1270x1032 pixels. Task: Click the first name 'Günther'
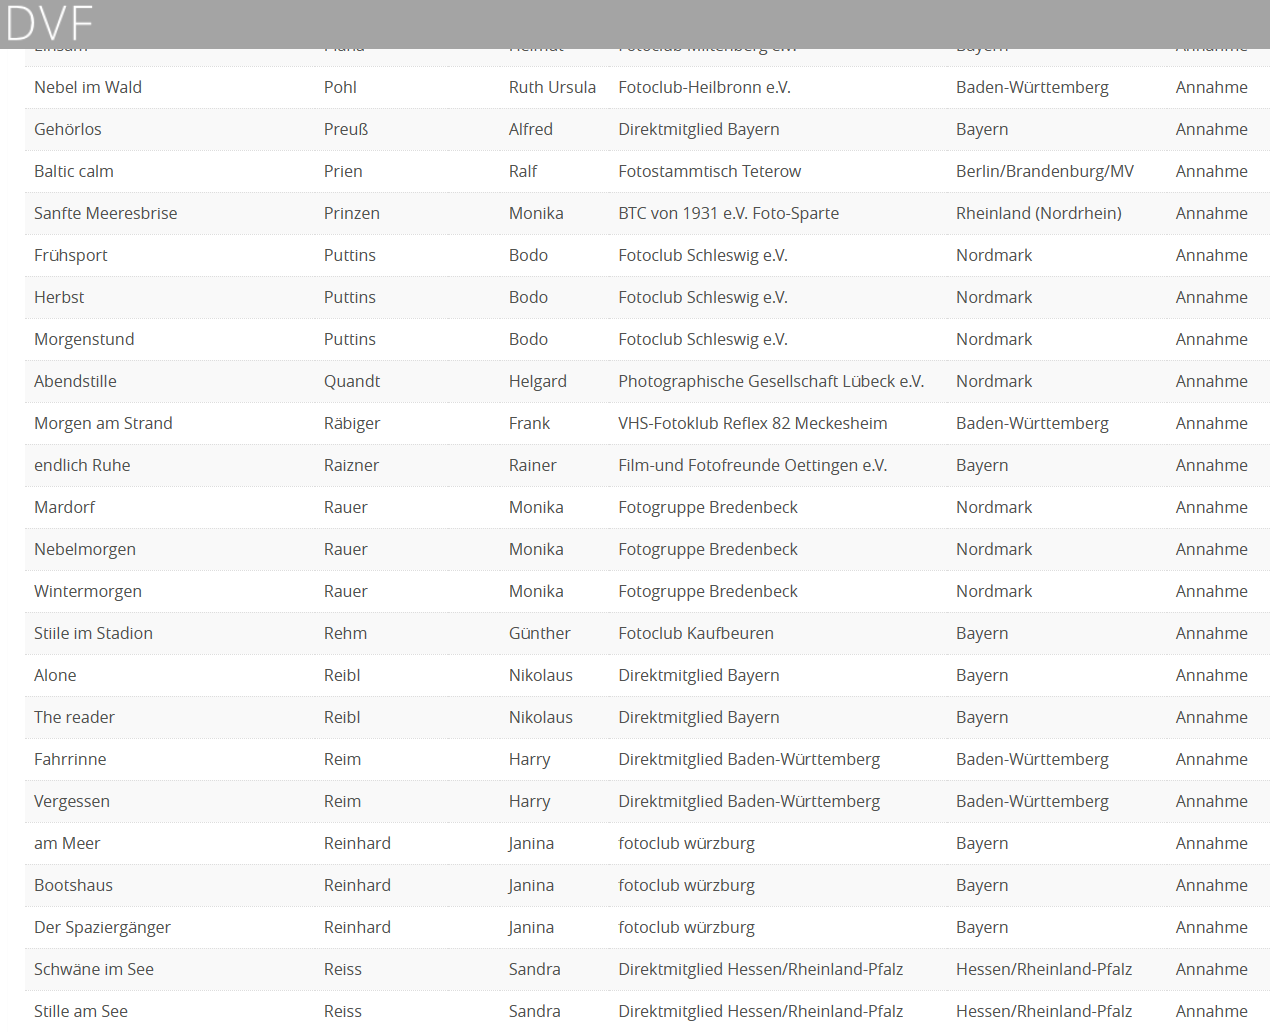coord(540,633)
